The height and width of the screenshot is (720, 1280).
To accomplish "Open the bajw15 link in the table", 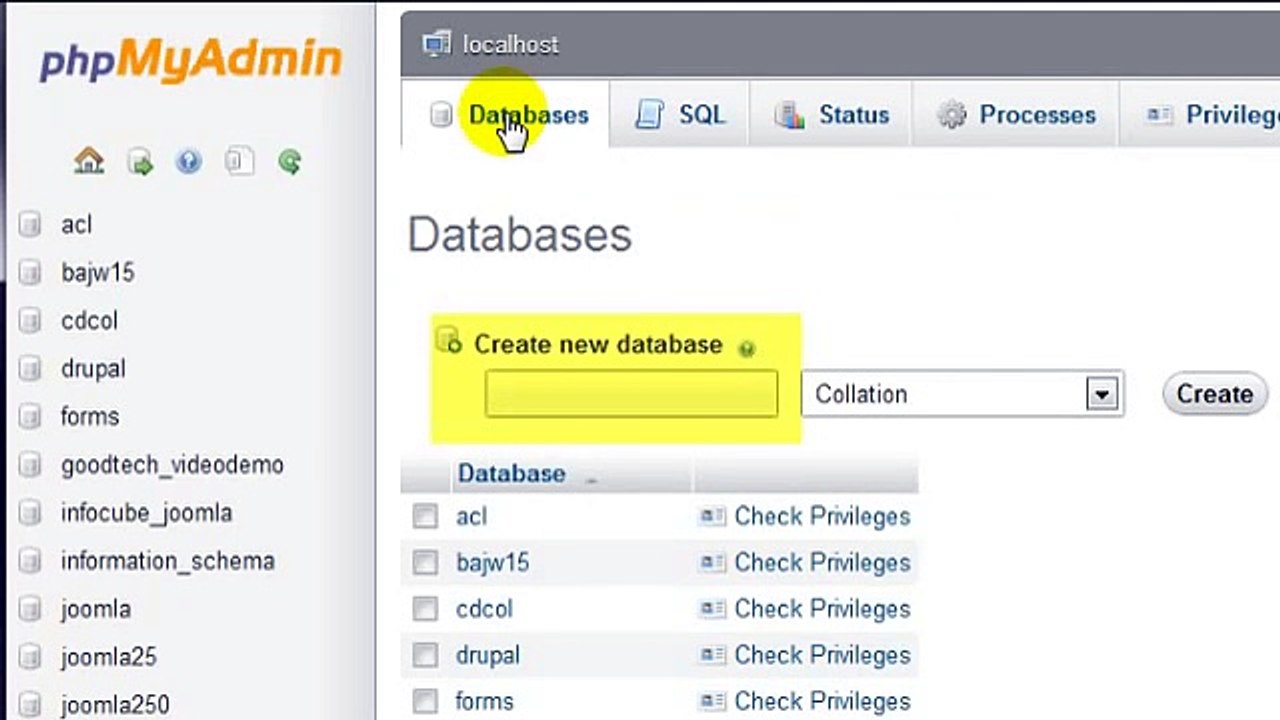I will tap(492, 562).
